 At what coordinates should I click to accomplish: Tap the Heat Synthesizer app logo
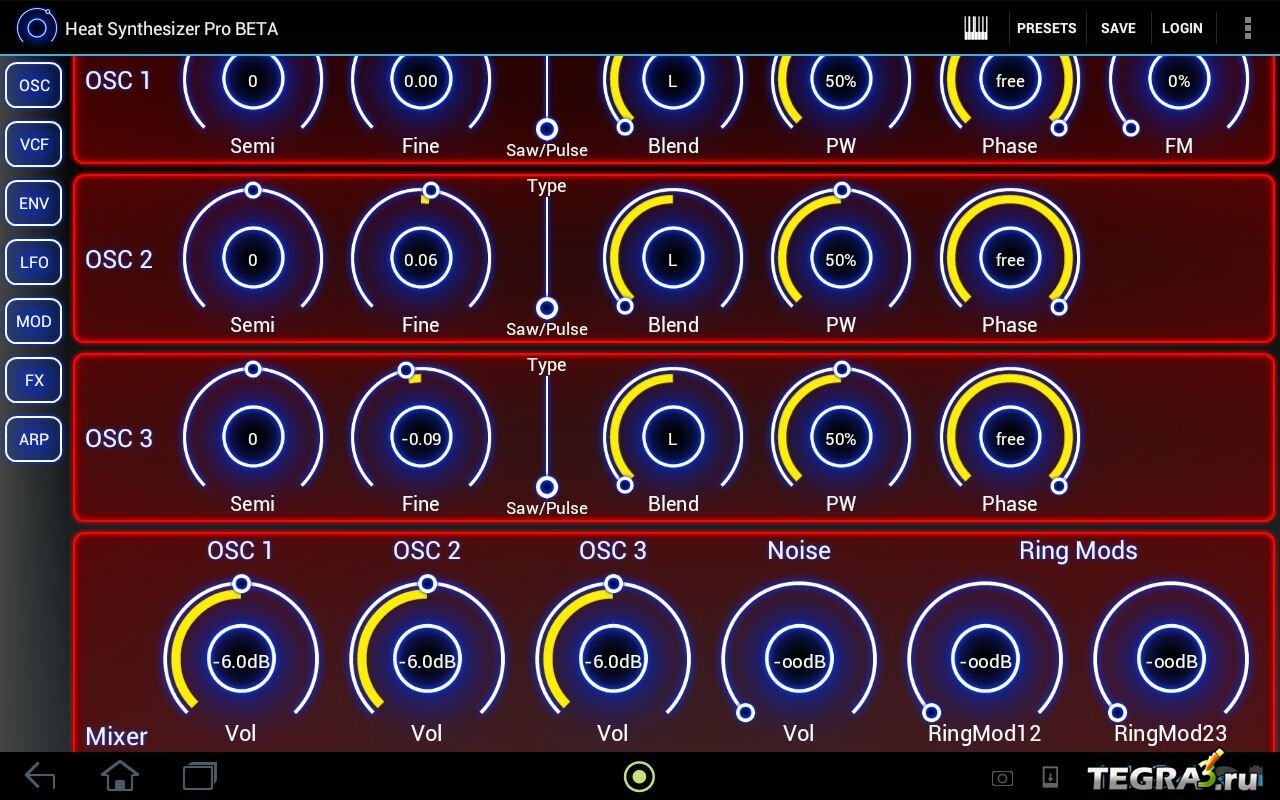click(37, 28)
